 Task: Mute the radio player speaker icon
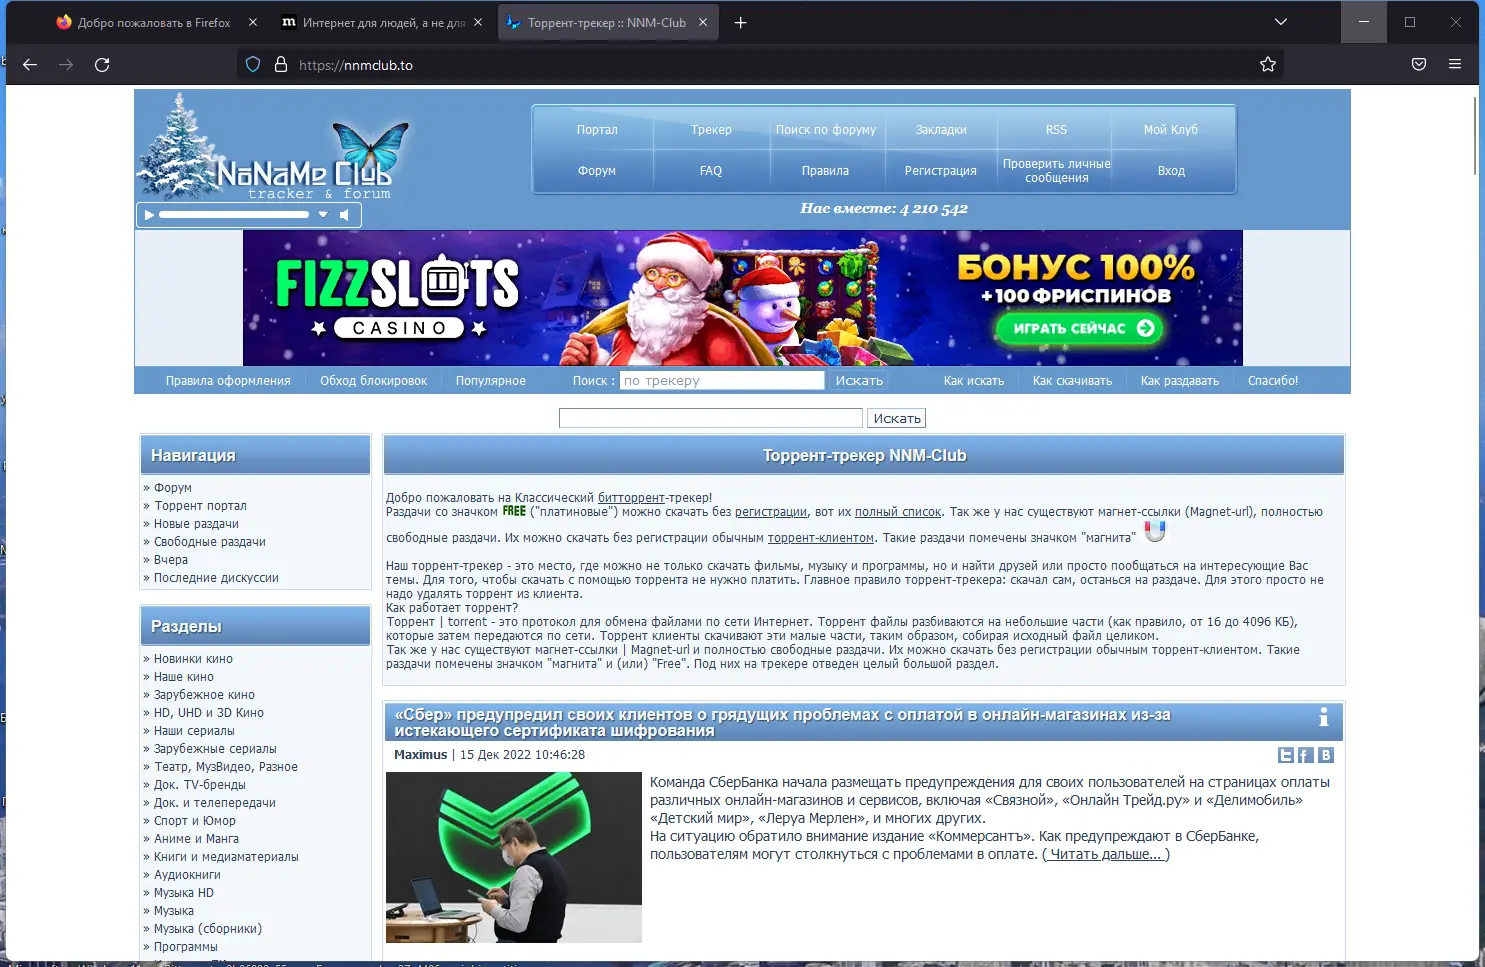click(344, 215)
